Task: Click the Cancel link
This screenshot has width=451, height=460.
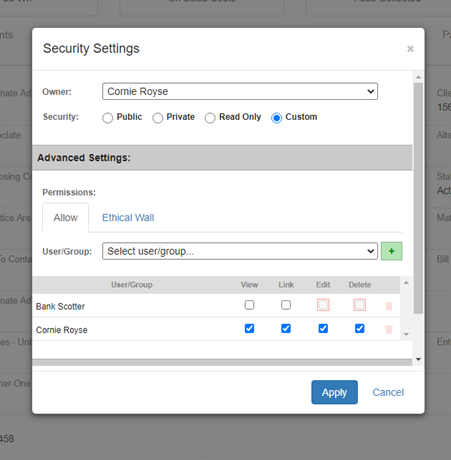Action: 388,392
